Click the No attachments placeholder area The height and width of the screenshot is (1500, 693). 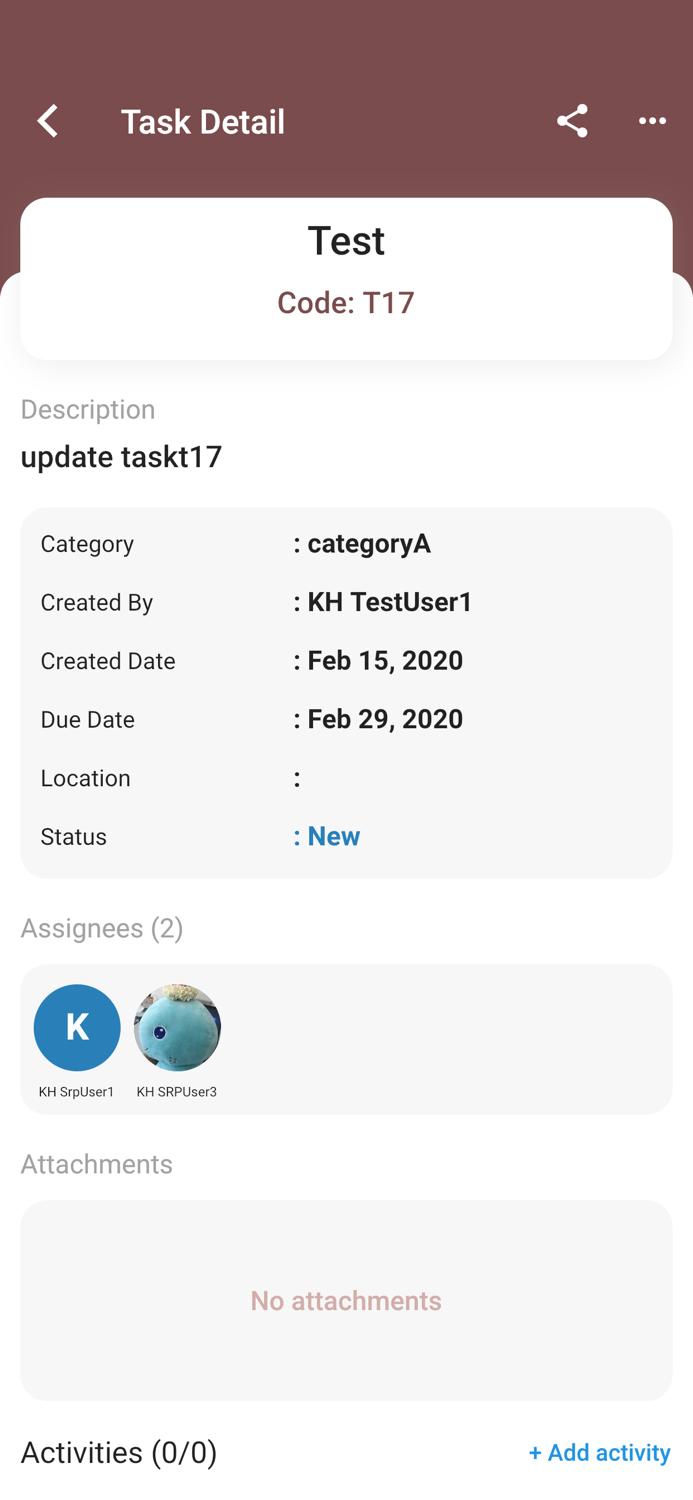tap(346, 1300)
